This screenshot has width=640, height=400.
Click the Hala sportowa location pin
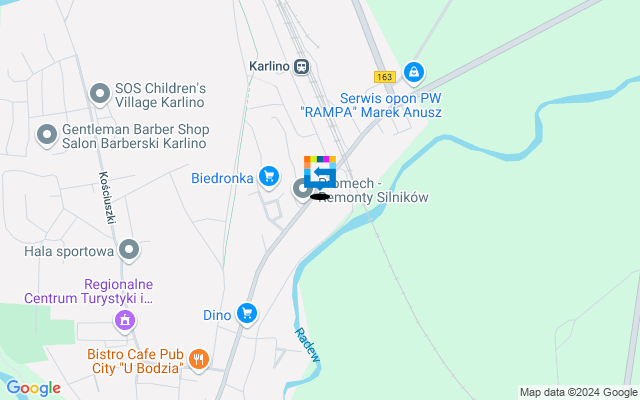[129, 250]
